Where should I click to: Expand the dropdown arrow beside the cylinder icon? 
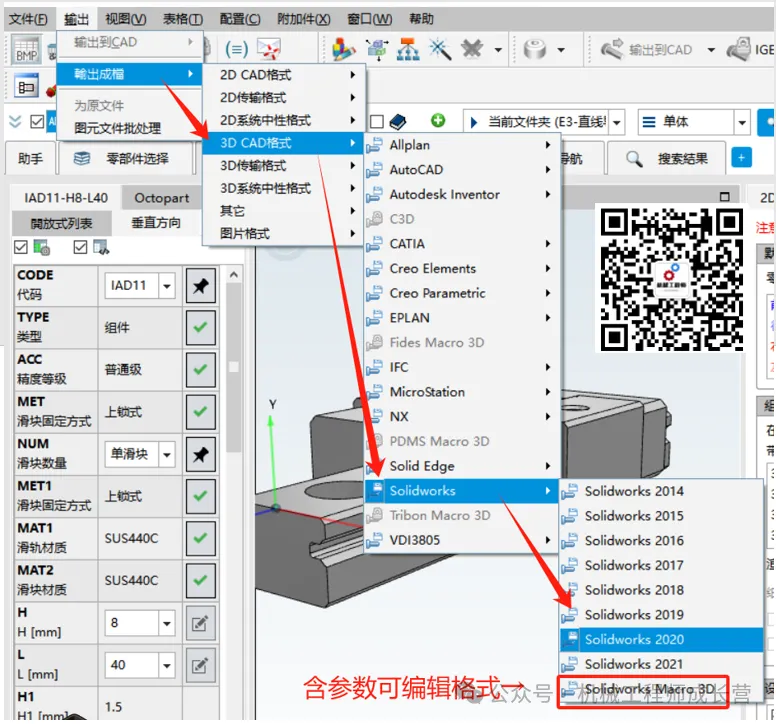click(x=561, y=49)
